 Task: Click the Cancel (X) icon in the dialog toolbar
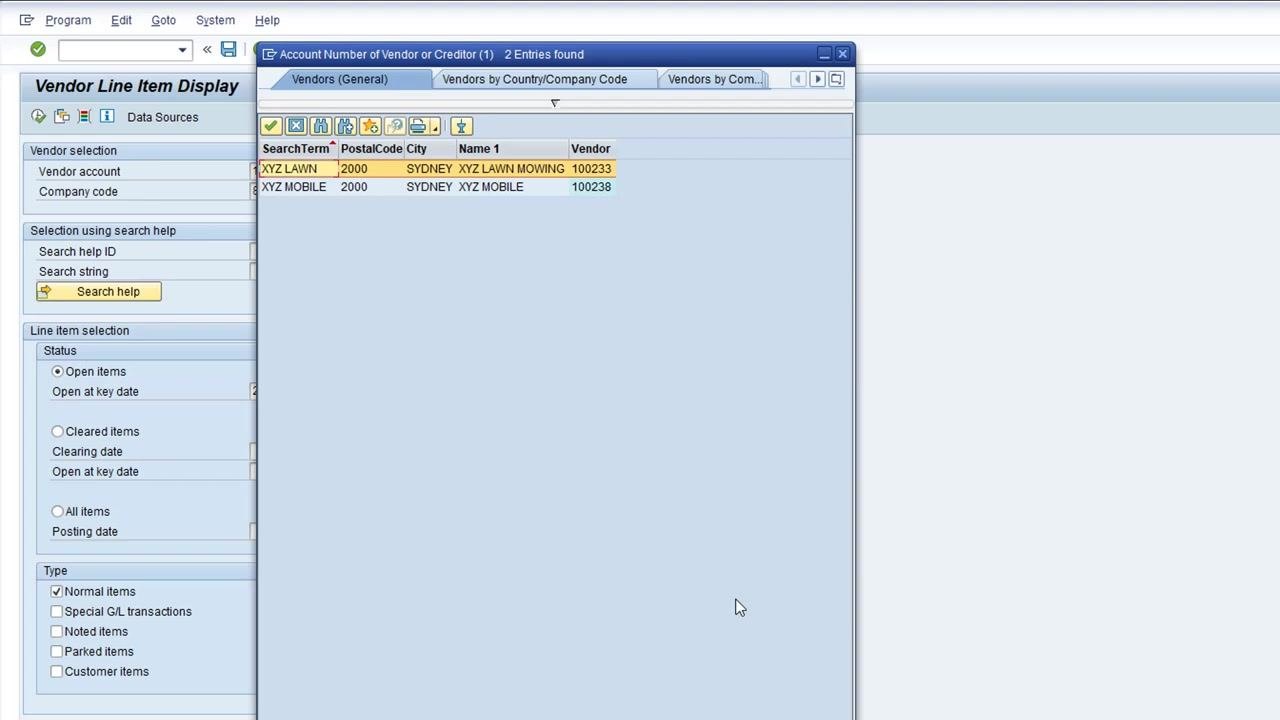click(x=296, y=126)
